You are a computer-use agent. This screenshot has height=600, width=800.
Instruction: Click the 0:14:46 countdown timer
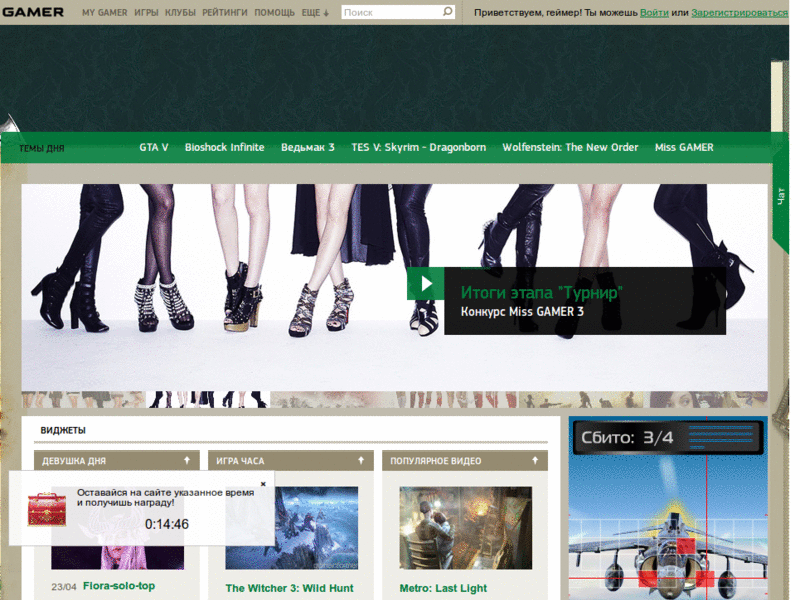167,524
